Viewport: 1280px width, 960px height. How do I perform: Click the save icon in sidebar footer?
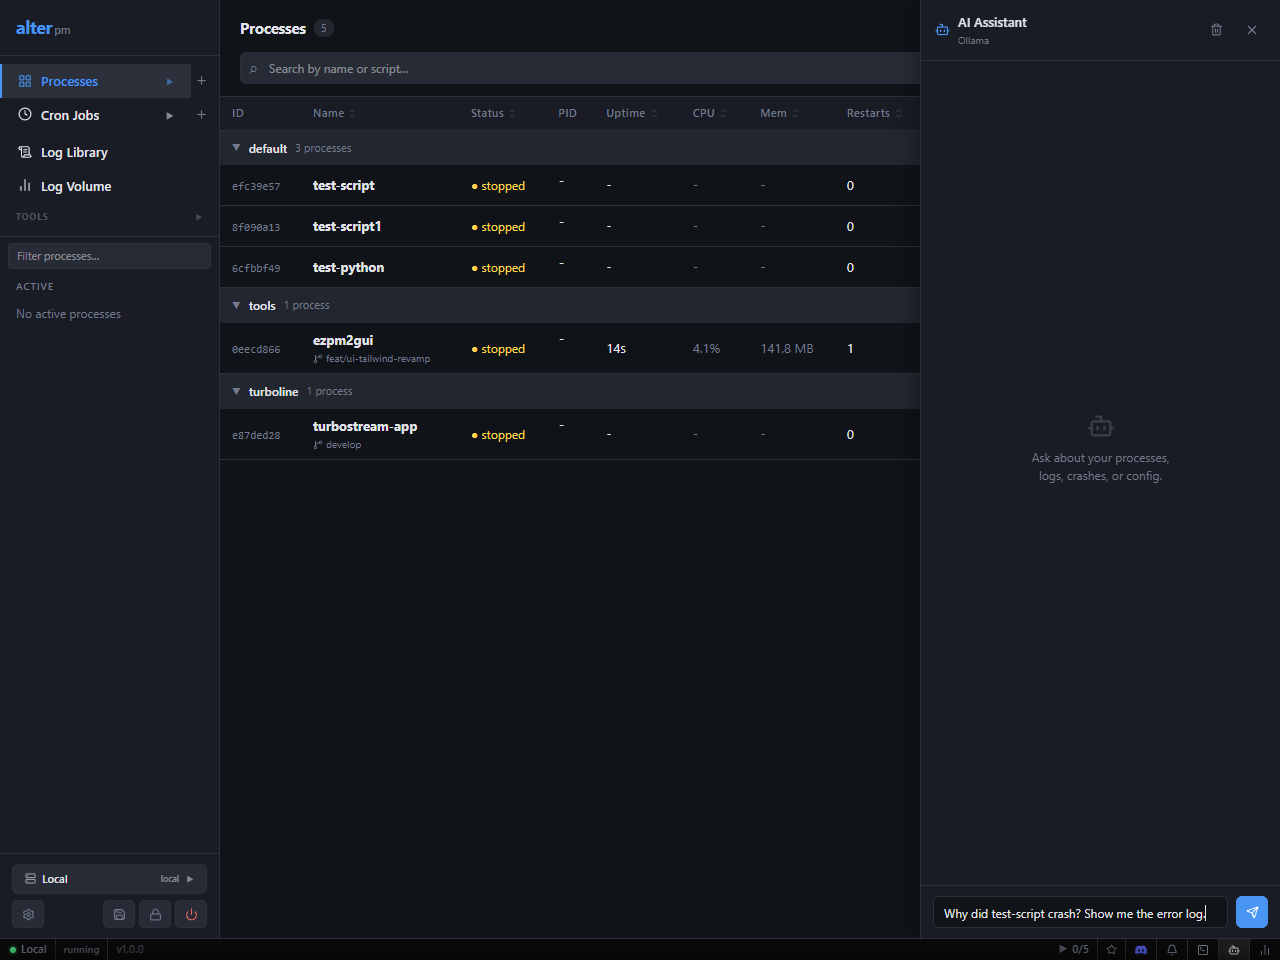click(119, 914)
